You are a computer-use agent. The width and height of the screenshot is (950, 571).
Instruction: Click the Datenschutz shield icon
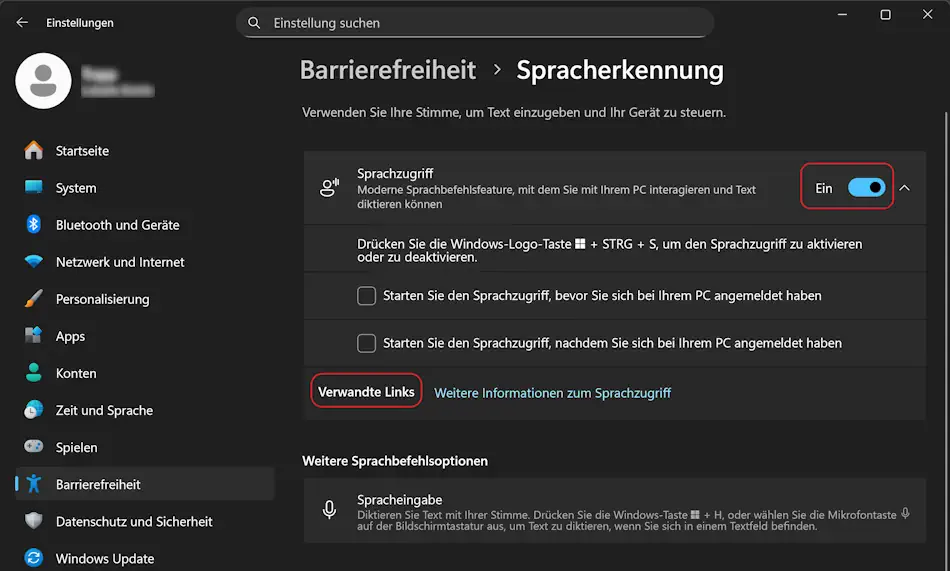33,521
